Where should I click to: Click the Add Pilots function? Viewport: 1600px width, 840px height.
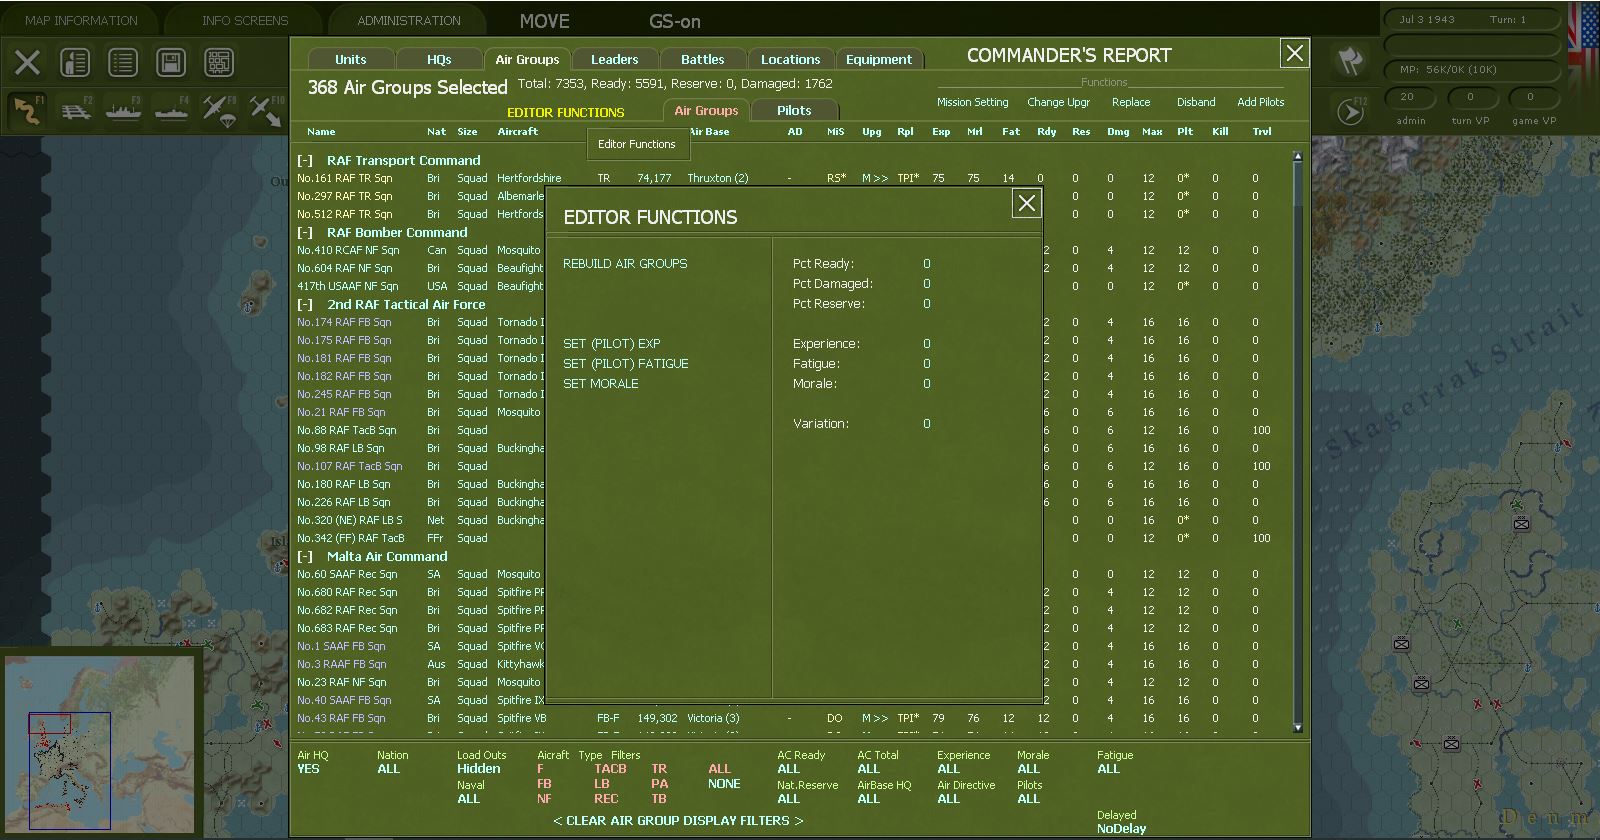coord(1260,102)
